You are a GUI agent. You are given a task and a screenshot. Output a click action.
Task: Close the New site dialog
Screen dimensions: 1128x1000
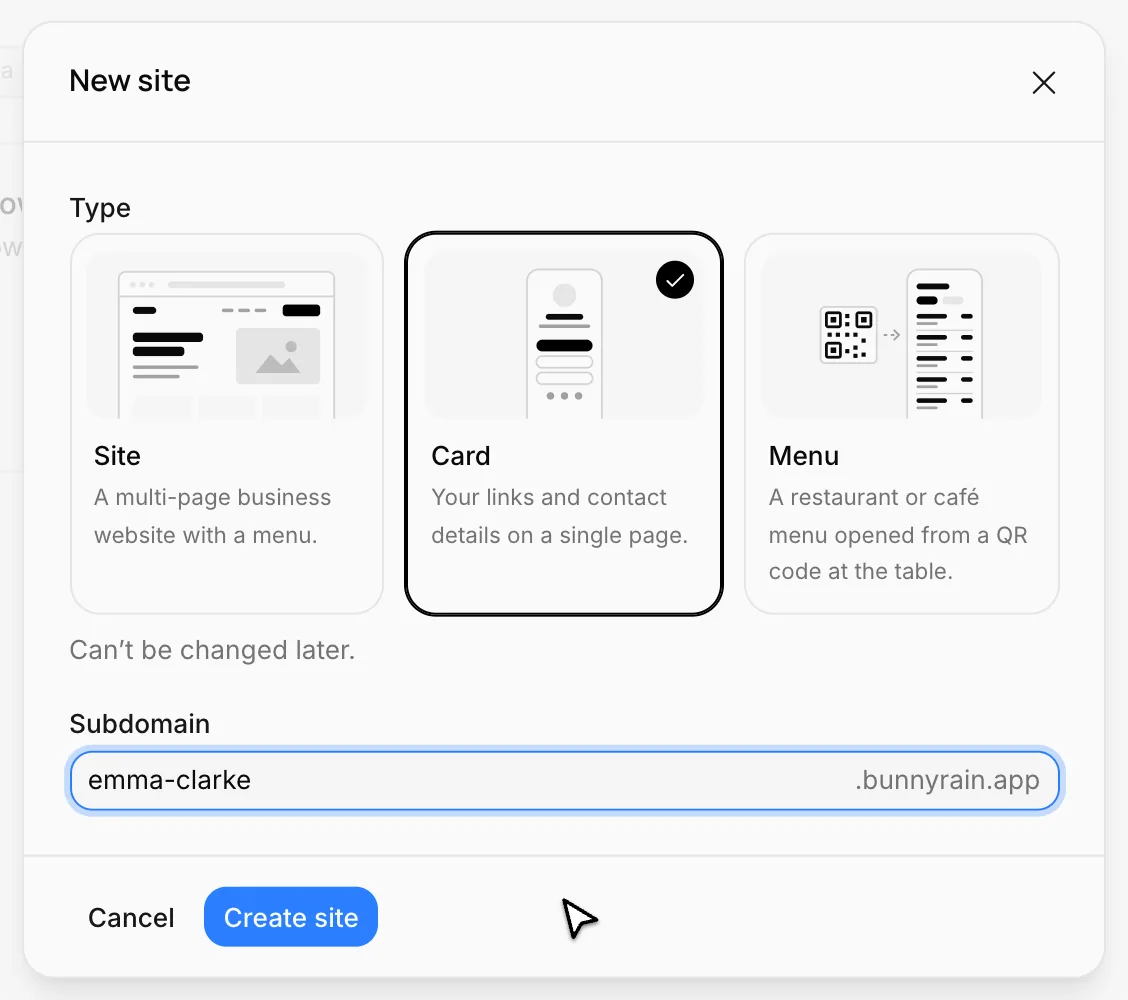click(x=1043, y=83)
